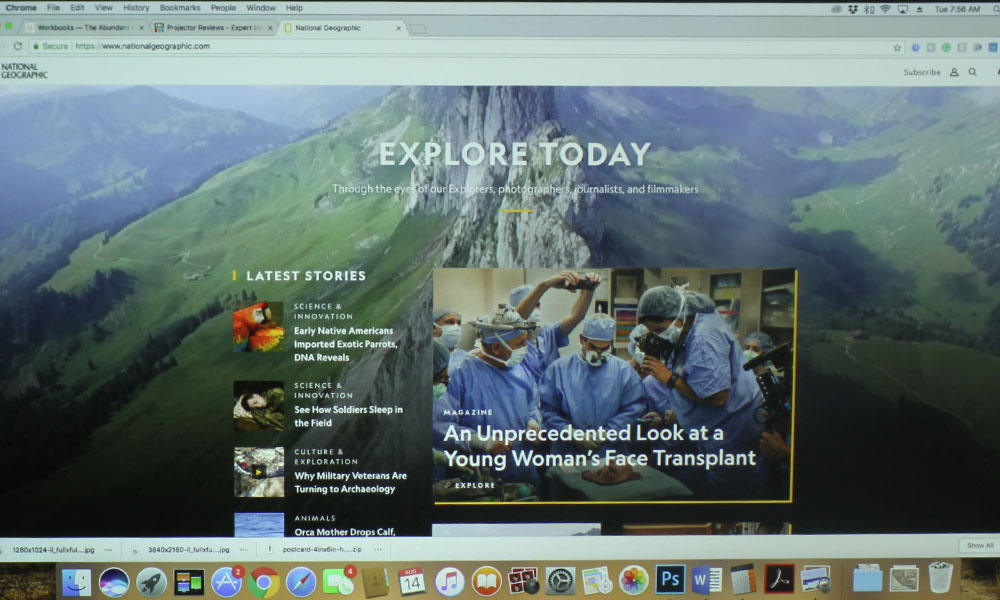Open the Edit menu

[77, 8]
